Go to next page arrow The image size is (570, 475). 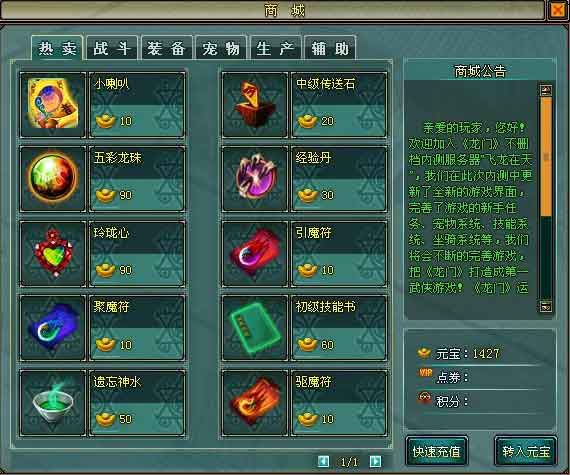376,461
